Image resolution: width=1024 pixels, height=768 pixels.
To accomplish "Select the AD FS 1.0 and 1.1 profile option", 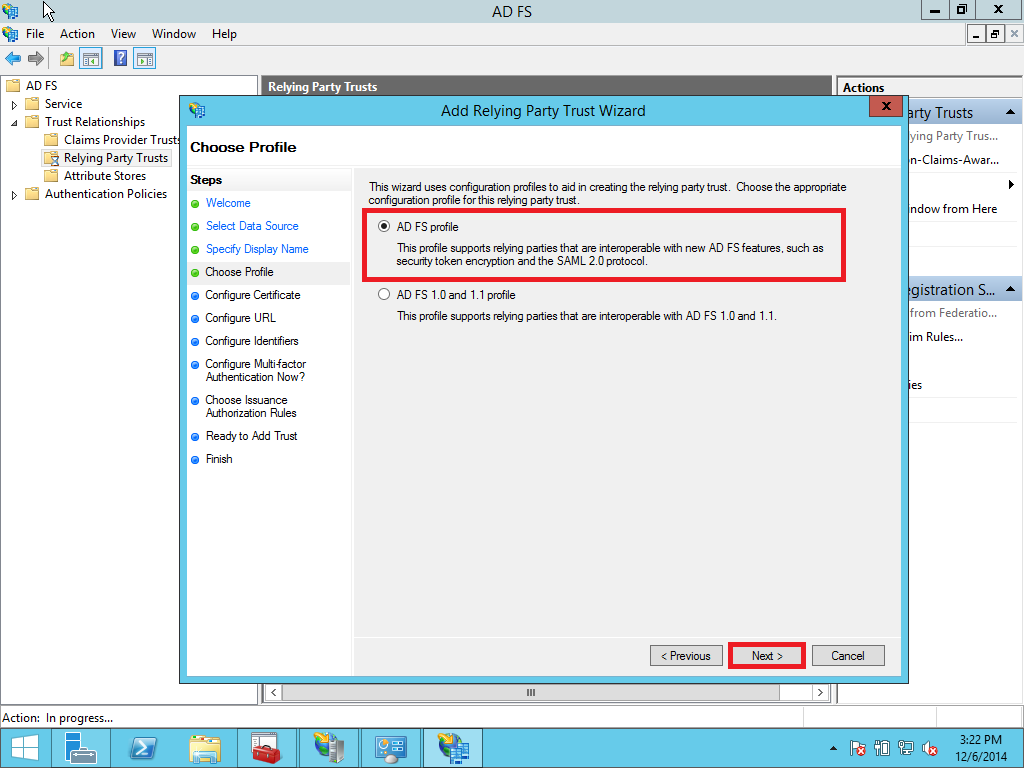I will coord(384,293).
